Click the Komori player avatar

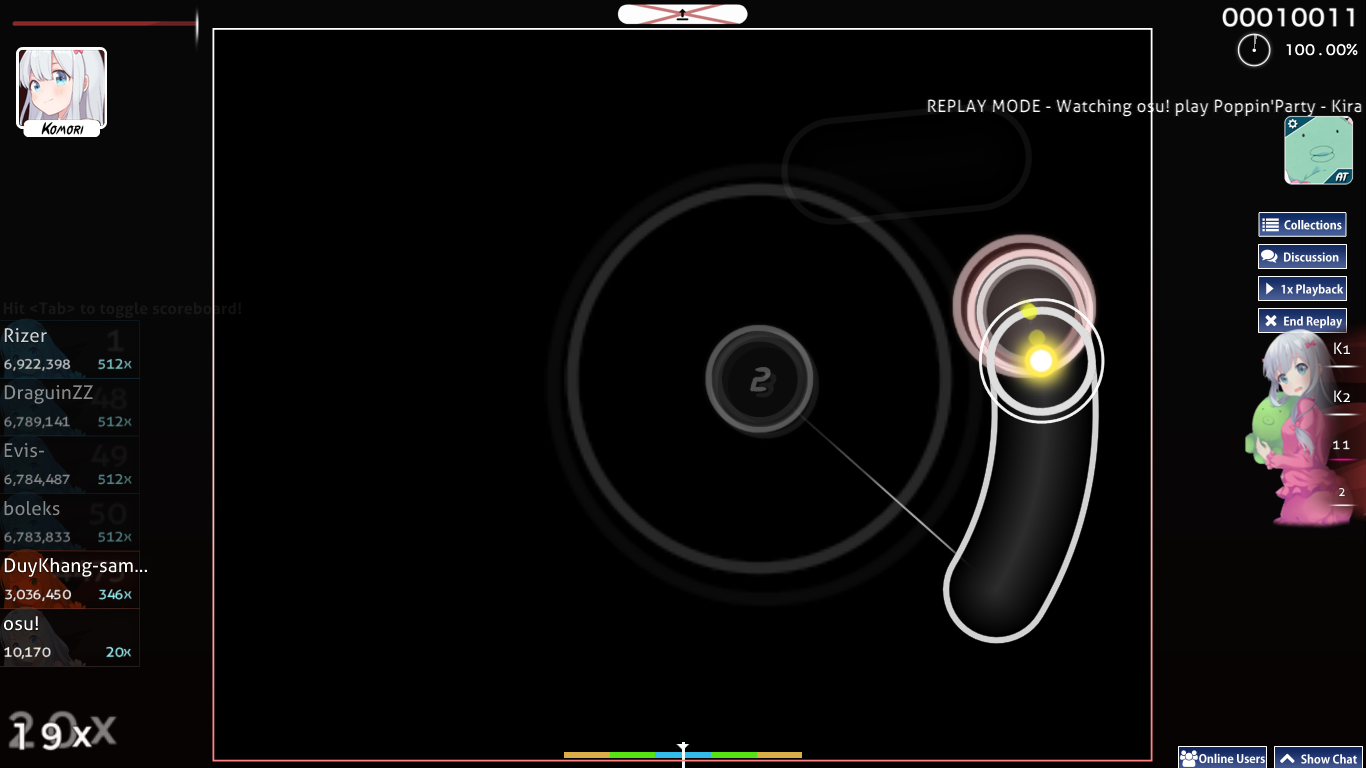[x=62, y=91]
